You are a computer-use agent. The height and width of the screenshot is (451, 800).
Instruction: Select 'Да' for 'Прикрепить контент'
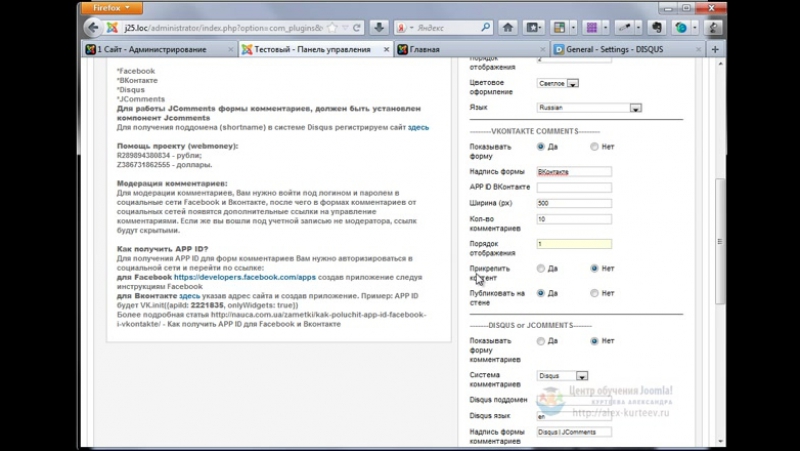[x=541, y=268]
